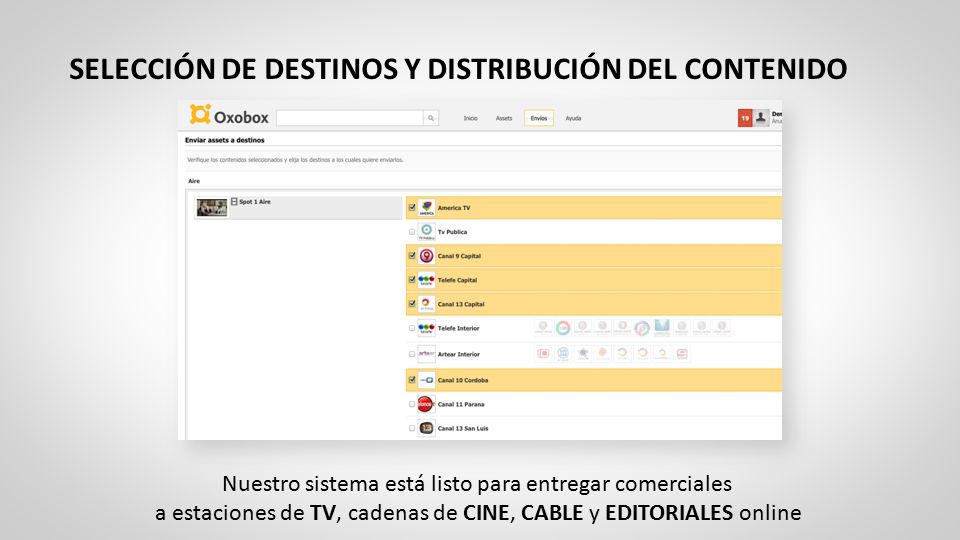Viewport: 960px width, 540px height.
Task: Click the 'Artear Interior' label
Action: pyautogui.click(x=459, y=354)
